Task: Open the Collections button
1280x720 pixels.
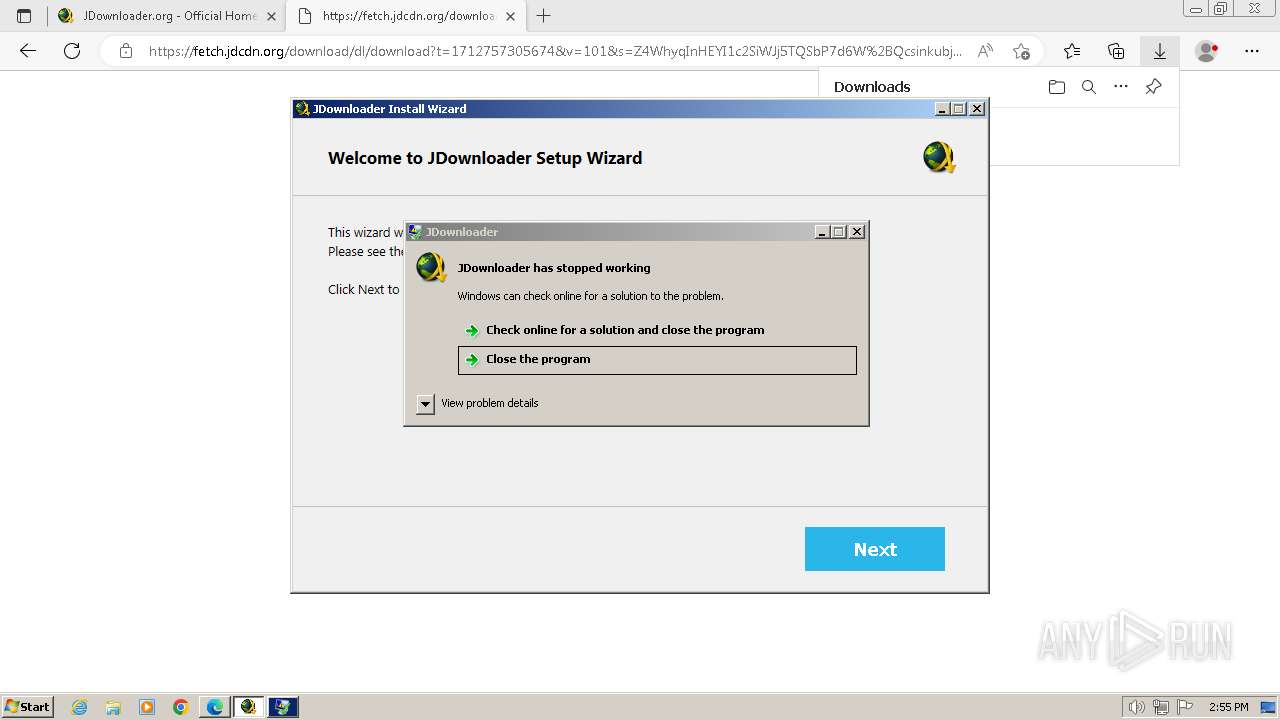Action: [x=1116, y=51]
